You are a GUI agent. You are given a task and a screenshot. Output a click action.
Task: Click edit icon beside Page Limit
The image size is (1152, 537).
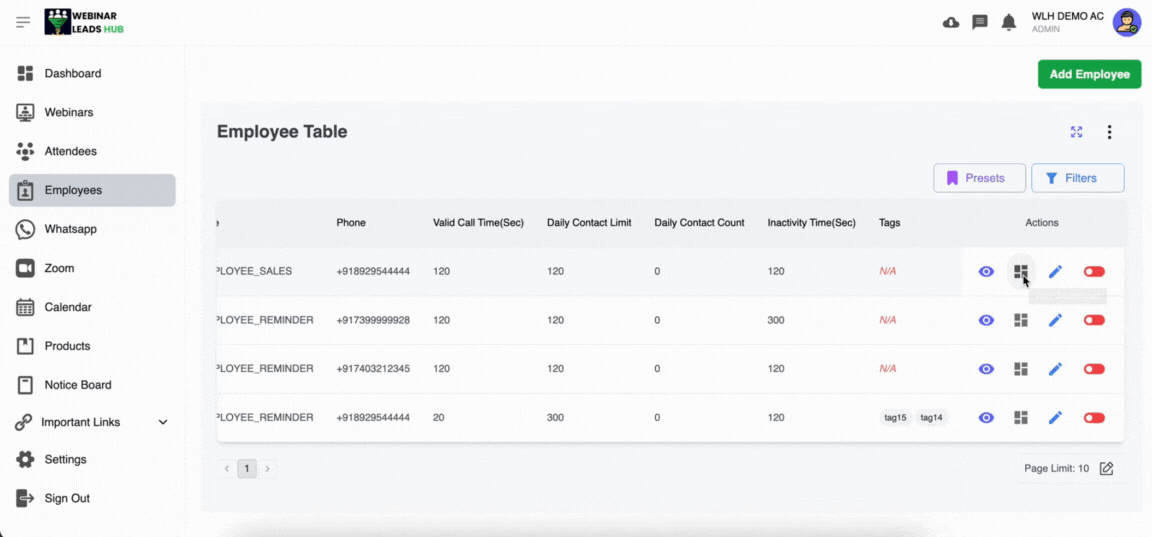[x=1106, y=468]
